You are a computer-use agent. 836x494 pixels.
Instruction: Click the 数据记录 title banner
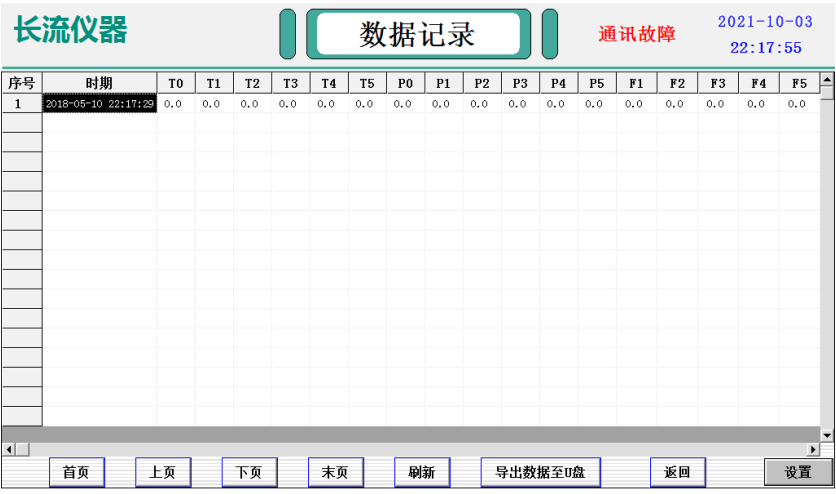click(417, 34)
